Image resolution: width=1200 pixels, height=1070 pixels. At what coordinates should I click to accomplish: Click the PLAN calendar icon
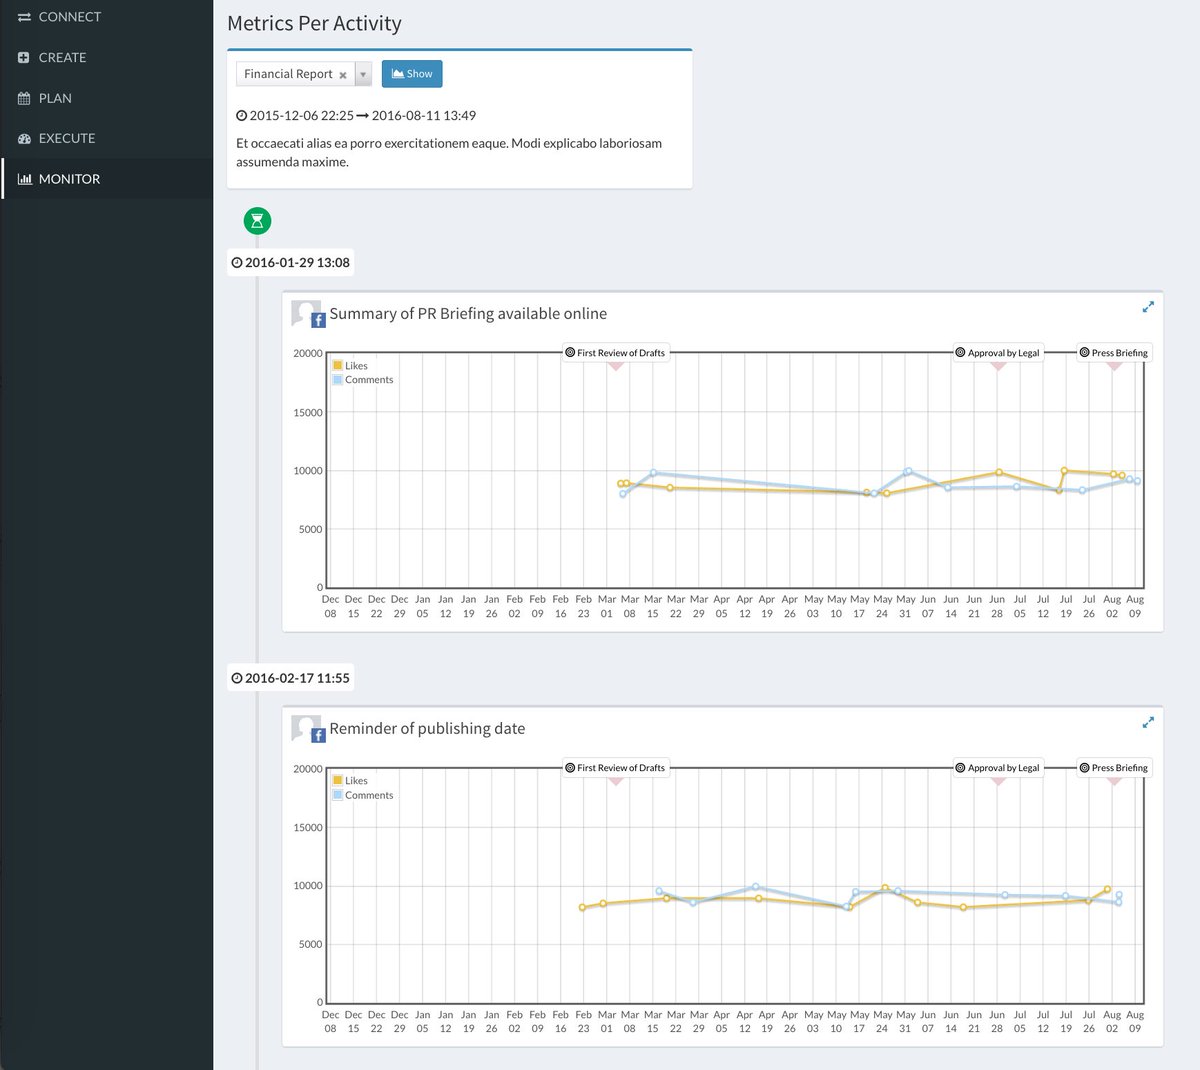tap(24, 98)
